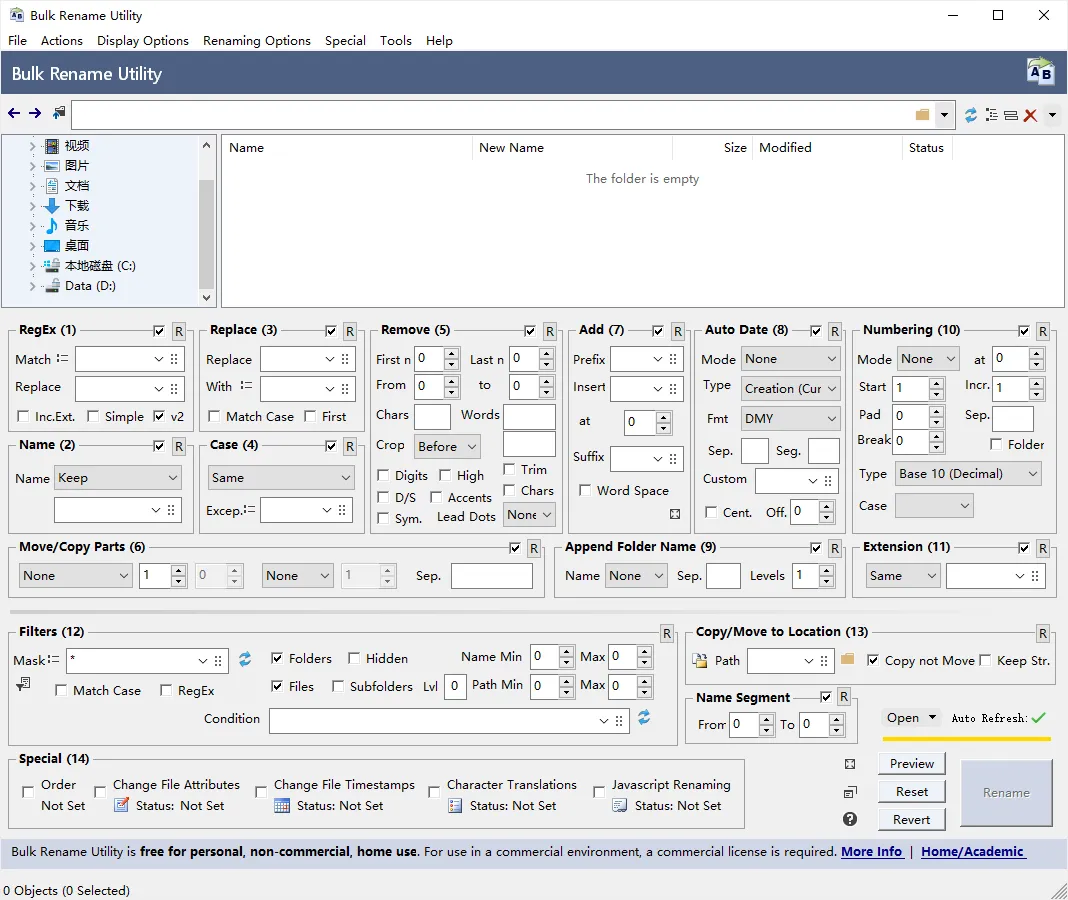The image size is (1068, 900).
Task: Click the blue refresh icon in top toolbar
Action: coord(971,114)
